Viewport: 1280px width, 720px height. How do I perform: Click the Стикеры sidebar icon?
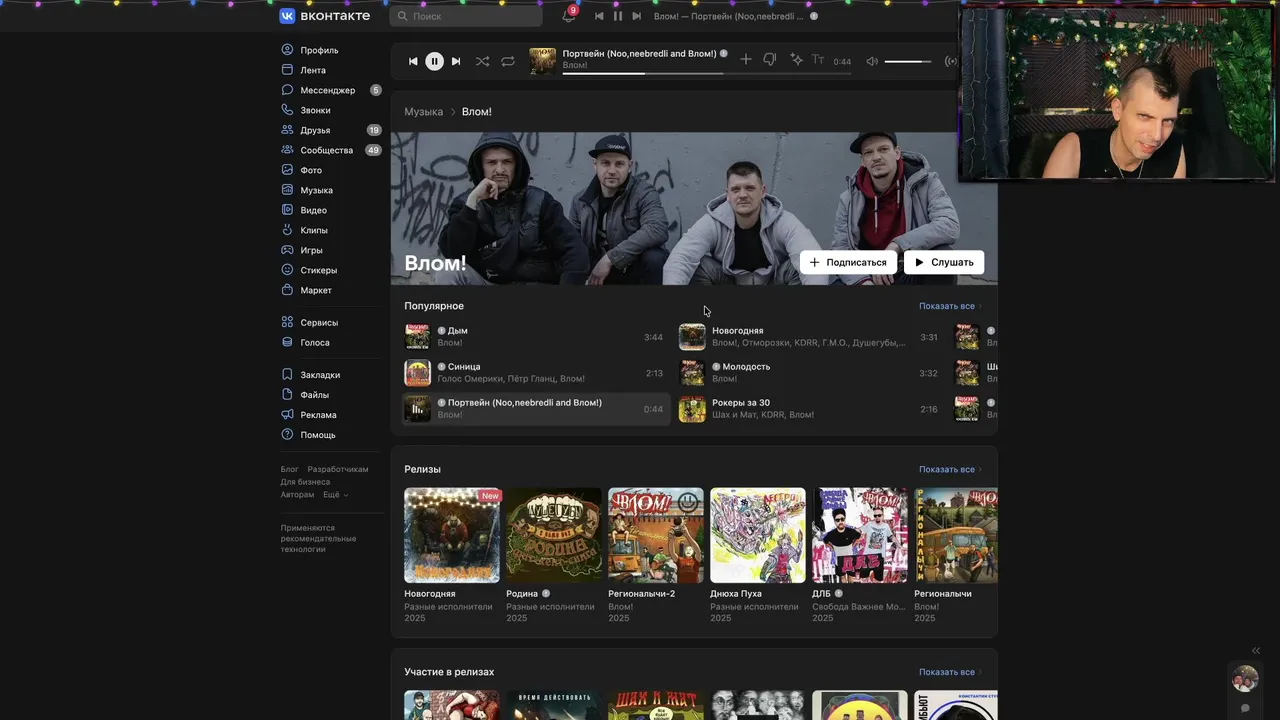point(288,270)
